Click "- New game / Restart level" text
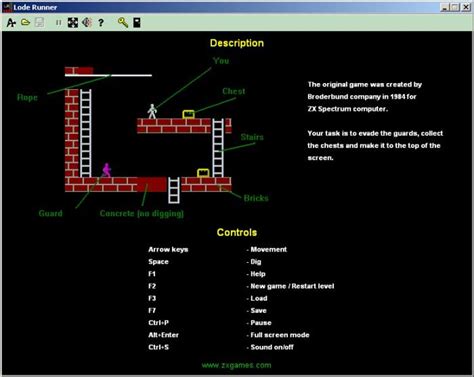 point(290,286)
